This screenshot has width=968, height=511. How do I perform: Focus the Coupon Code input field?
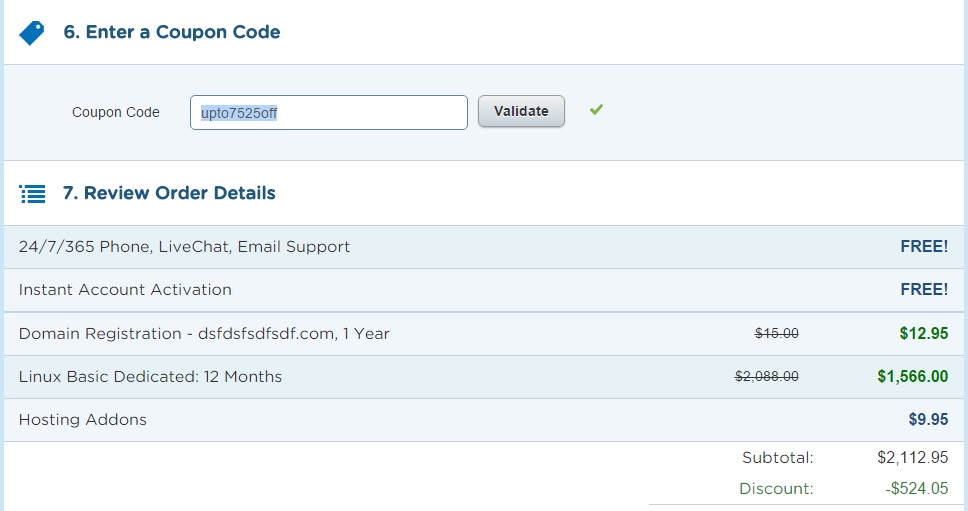coord(328,113)
